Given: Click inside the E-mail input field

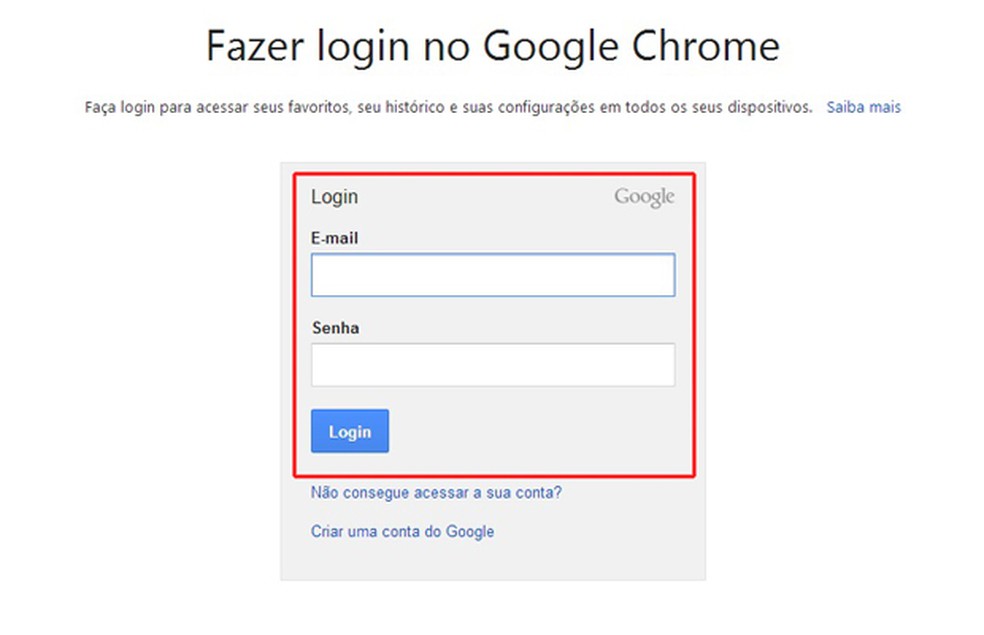Looking at the screenshot, I should 493,274.
